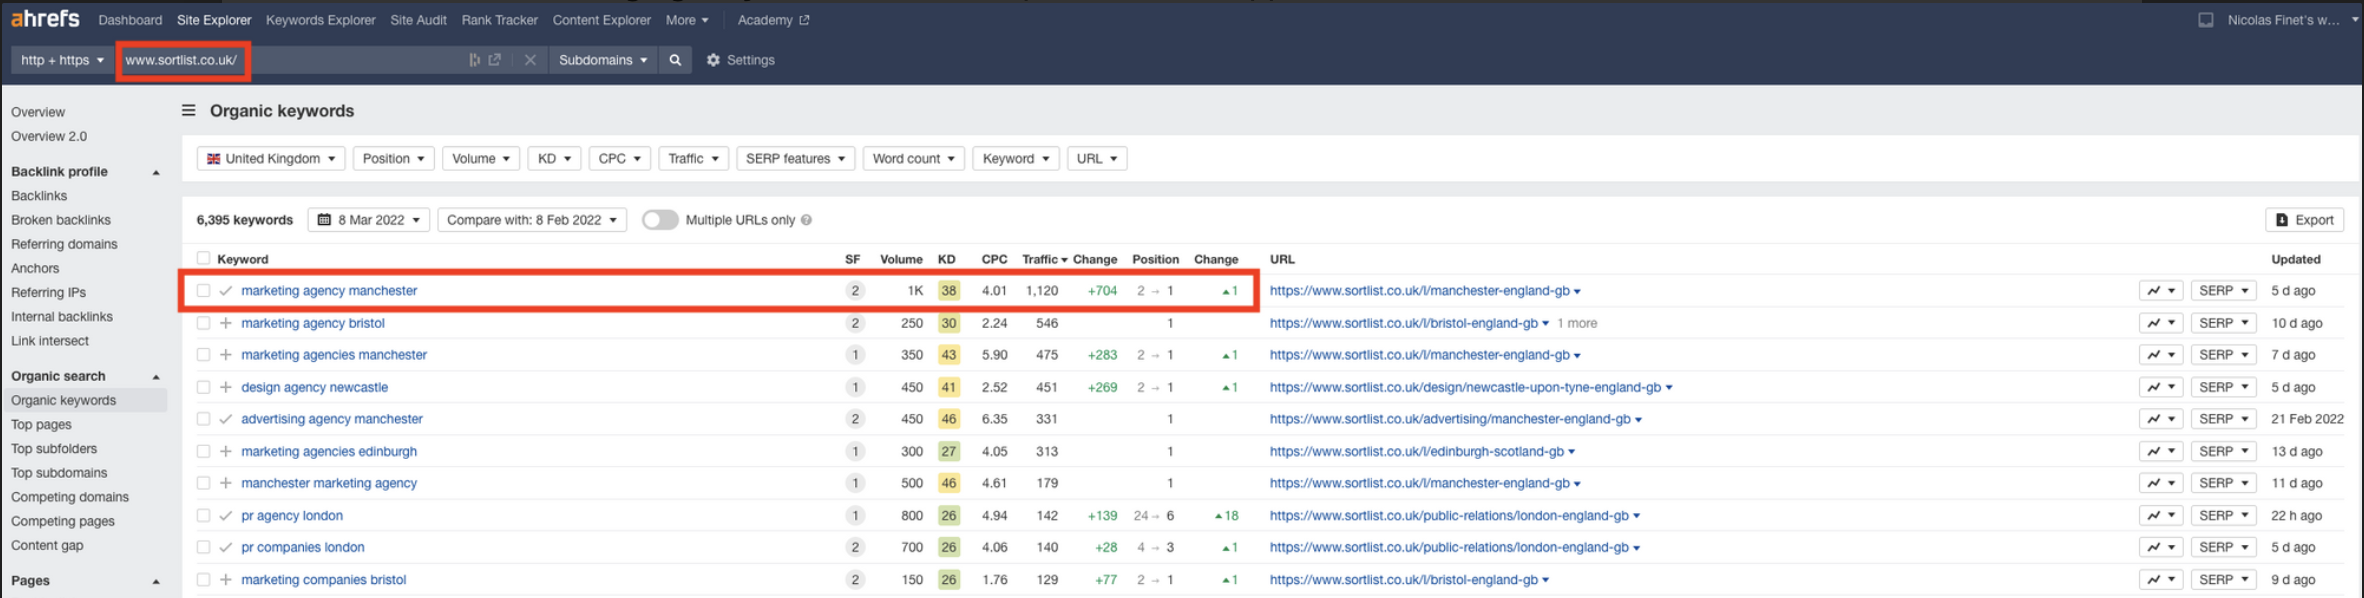Check the box for pr agency london
2364x598 pixels.
pyautogui.click(x=203, y=516)
